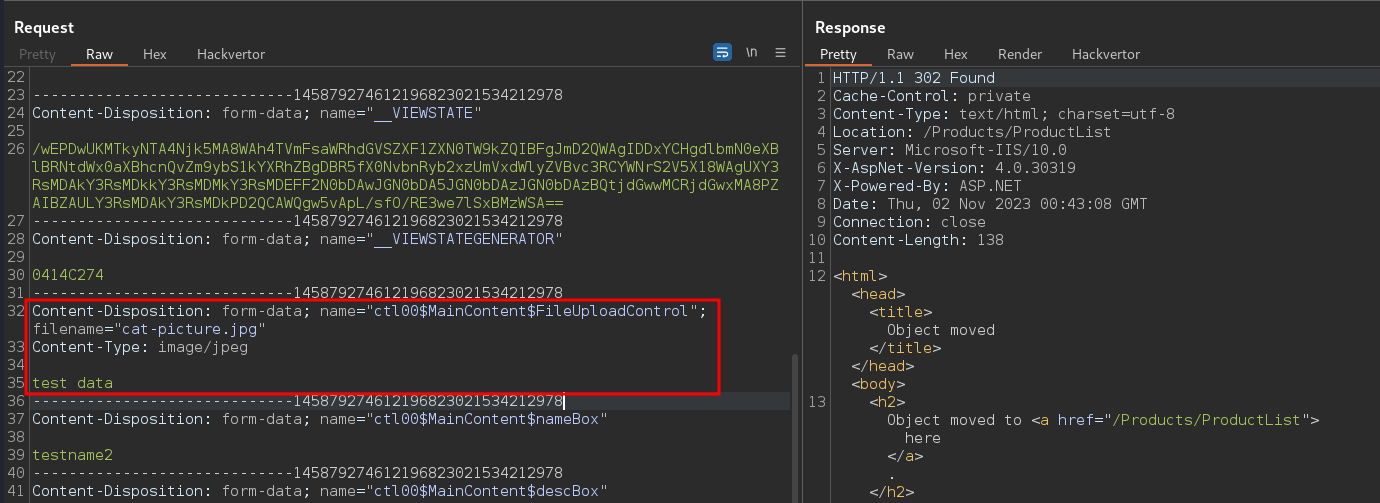Open the Request hamburger options menu
The width and height of the screenshot is (1380, 503).
click(x=781, y=53)
